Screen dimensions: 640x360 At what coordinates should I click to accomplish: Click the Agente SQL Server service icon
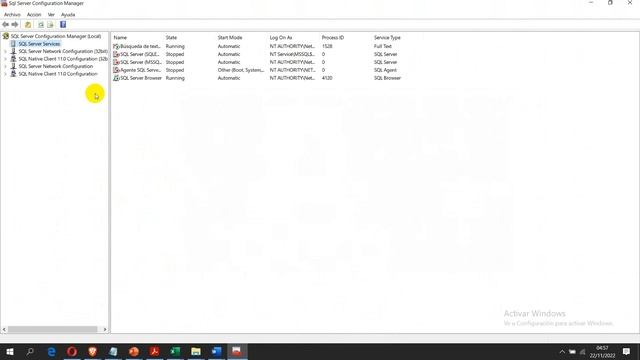[x=116, y=70]
